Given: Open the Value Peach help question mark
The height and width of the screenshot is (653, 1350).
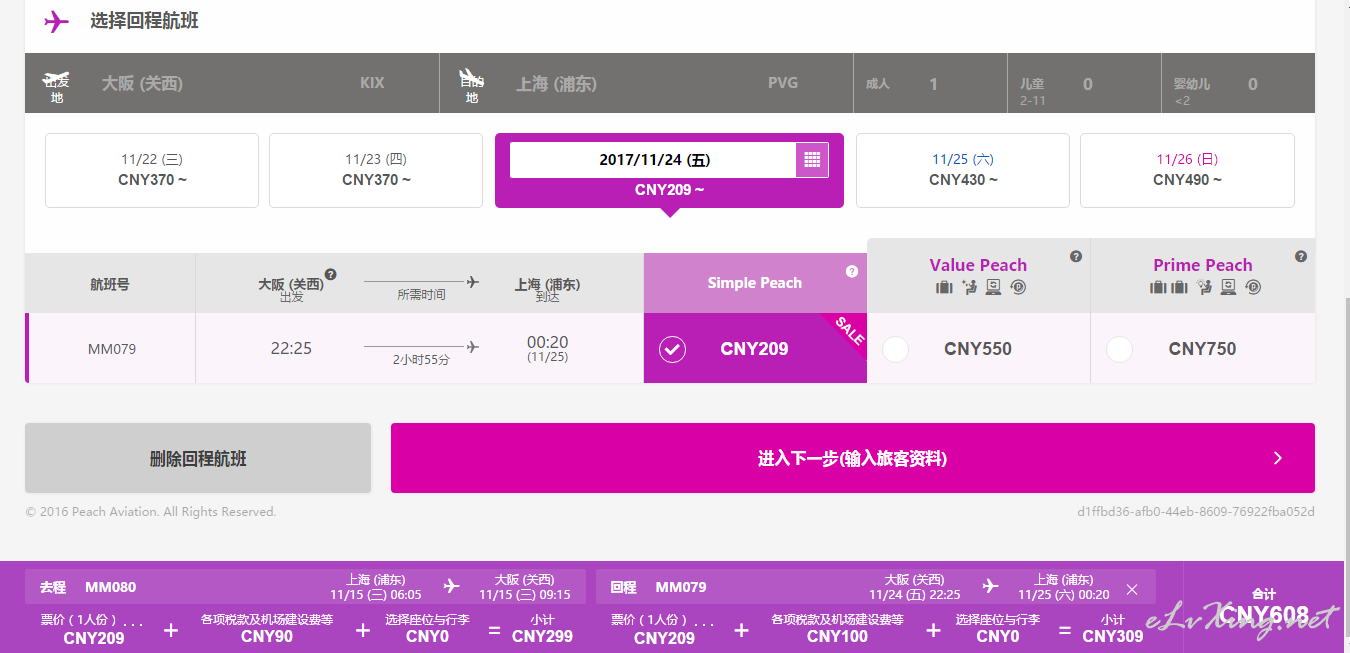Looking at the screenshot, I should (x=1076, y=256).
